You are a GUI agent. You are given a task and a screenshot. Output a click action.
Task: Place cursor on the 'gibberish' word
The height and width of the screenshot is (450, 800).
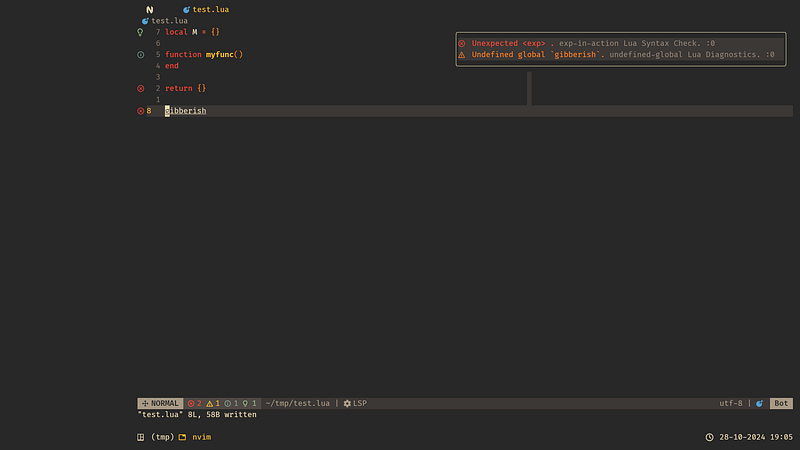pos(186,111)
